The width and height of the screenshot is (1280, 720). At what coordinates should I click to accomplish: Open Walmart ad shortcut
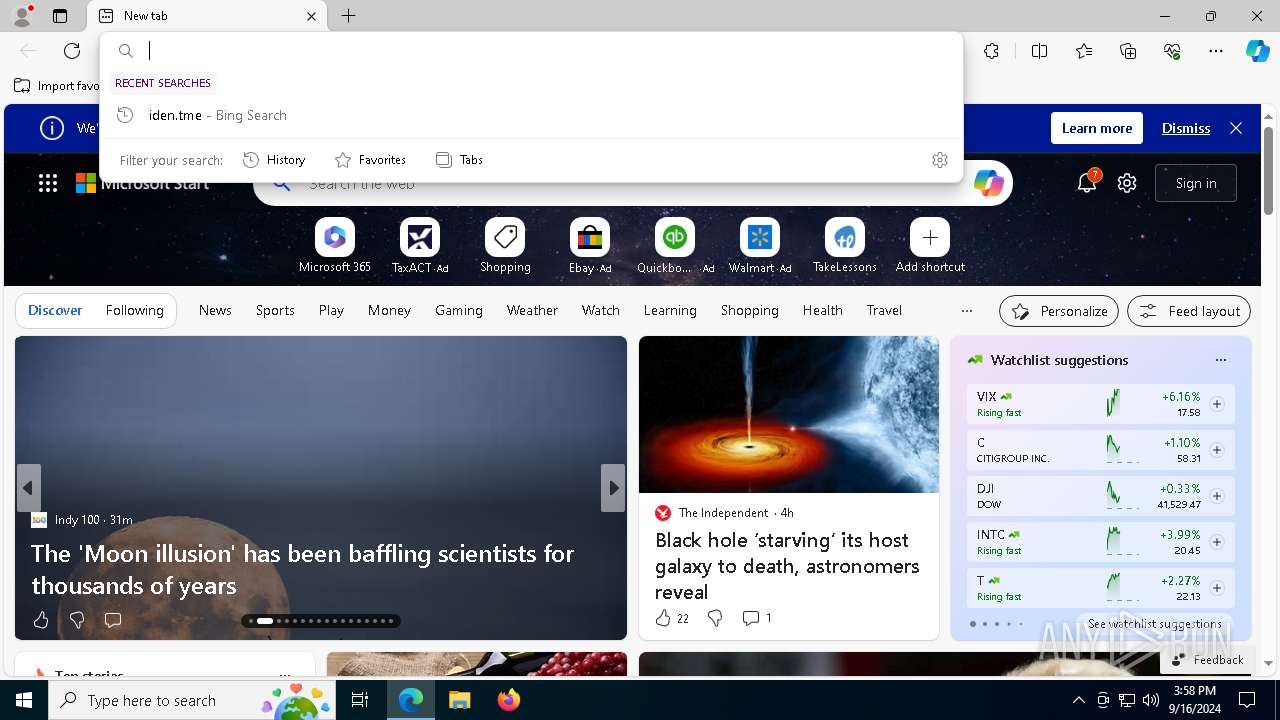click(760, 246)
